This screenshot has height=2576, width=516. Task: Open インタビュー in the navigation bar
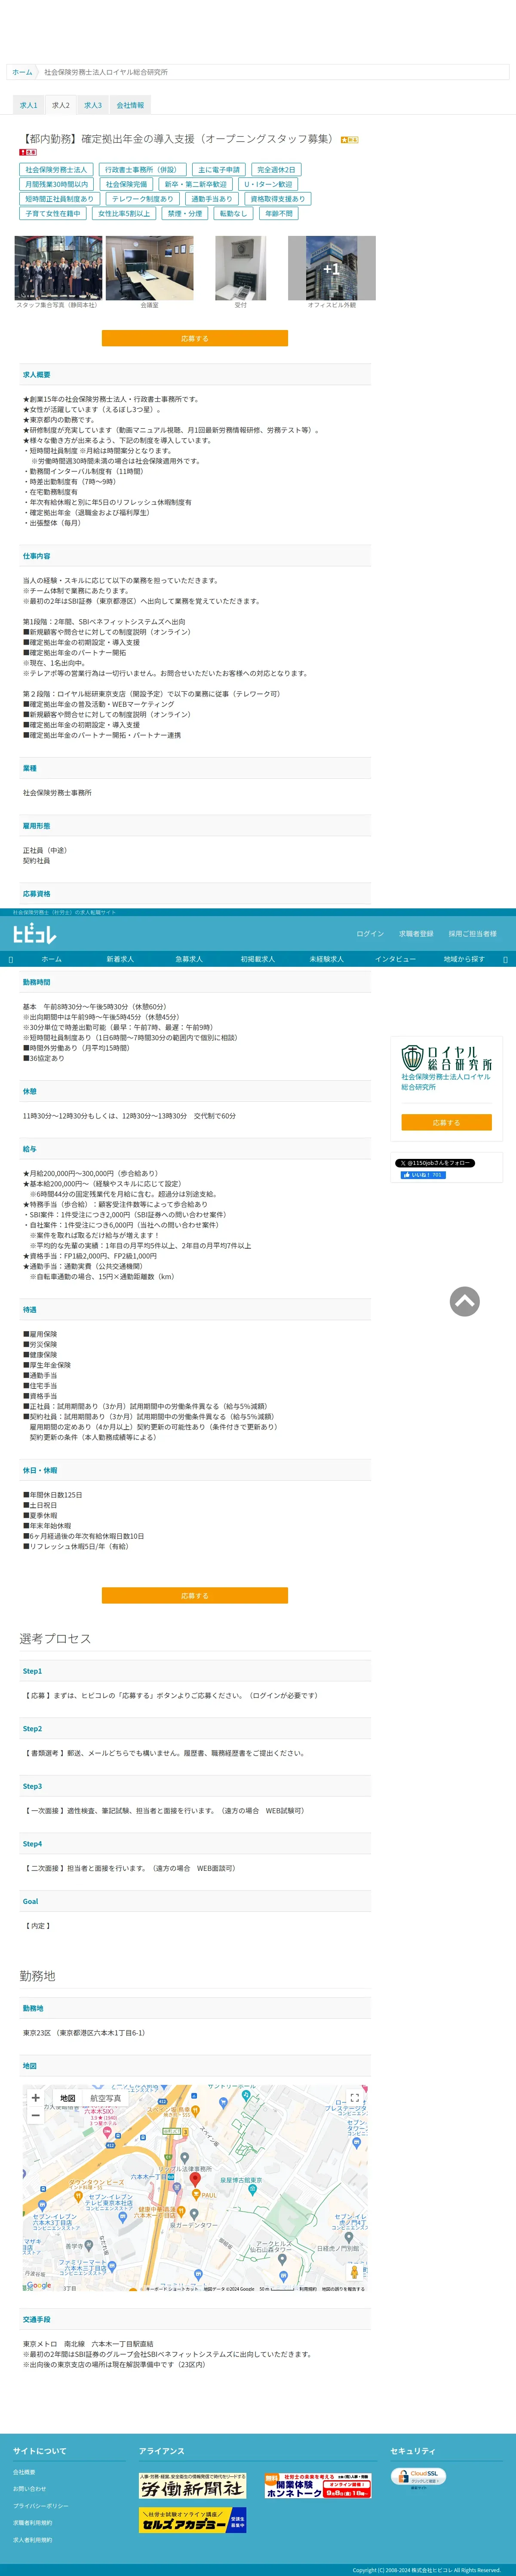point(395,959)
